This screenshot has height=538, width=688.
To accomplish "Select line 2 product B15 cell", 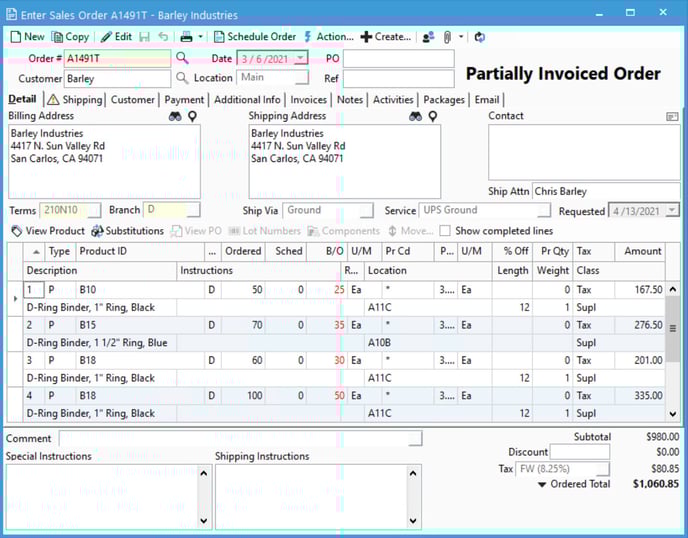I will coord(140,325).
